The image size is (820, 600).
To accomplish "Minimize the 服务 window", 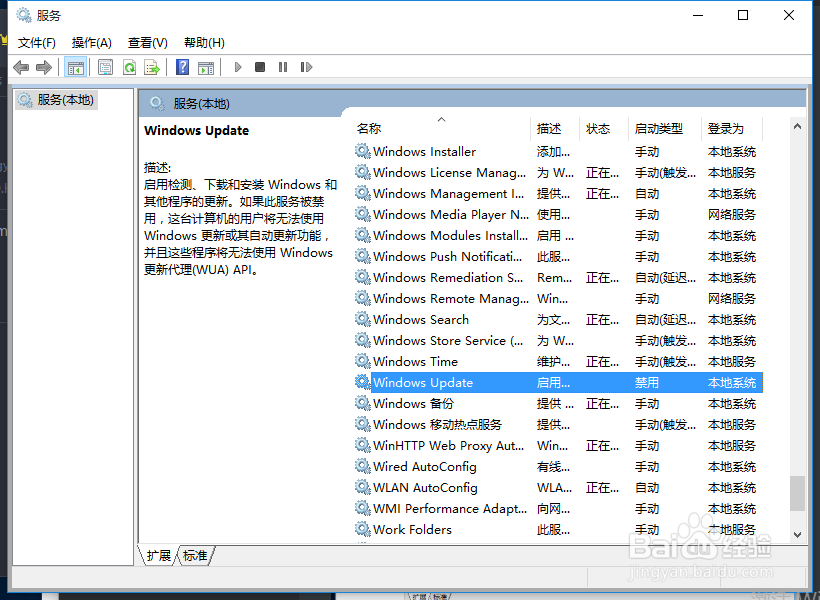I will pyautogui.click(x=698, y=15).
